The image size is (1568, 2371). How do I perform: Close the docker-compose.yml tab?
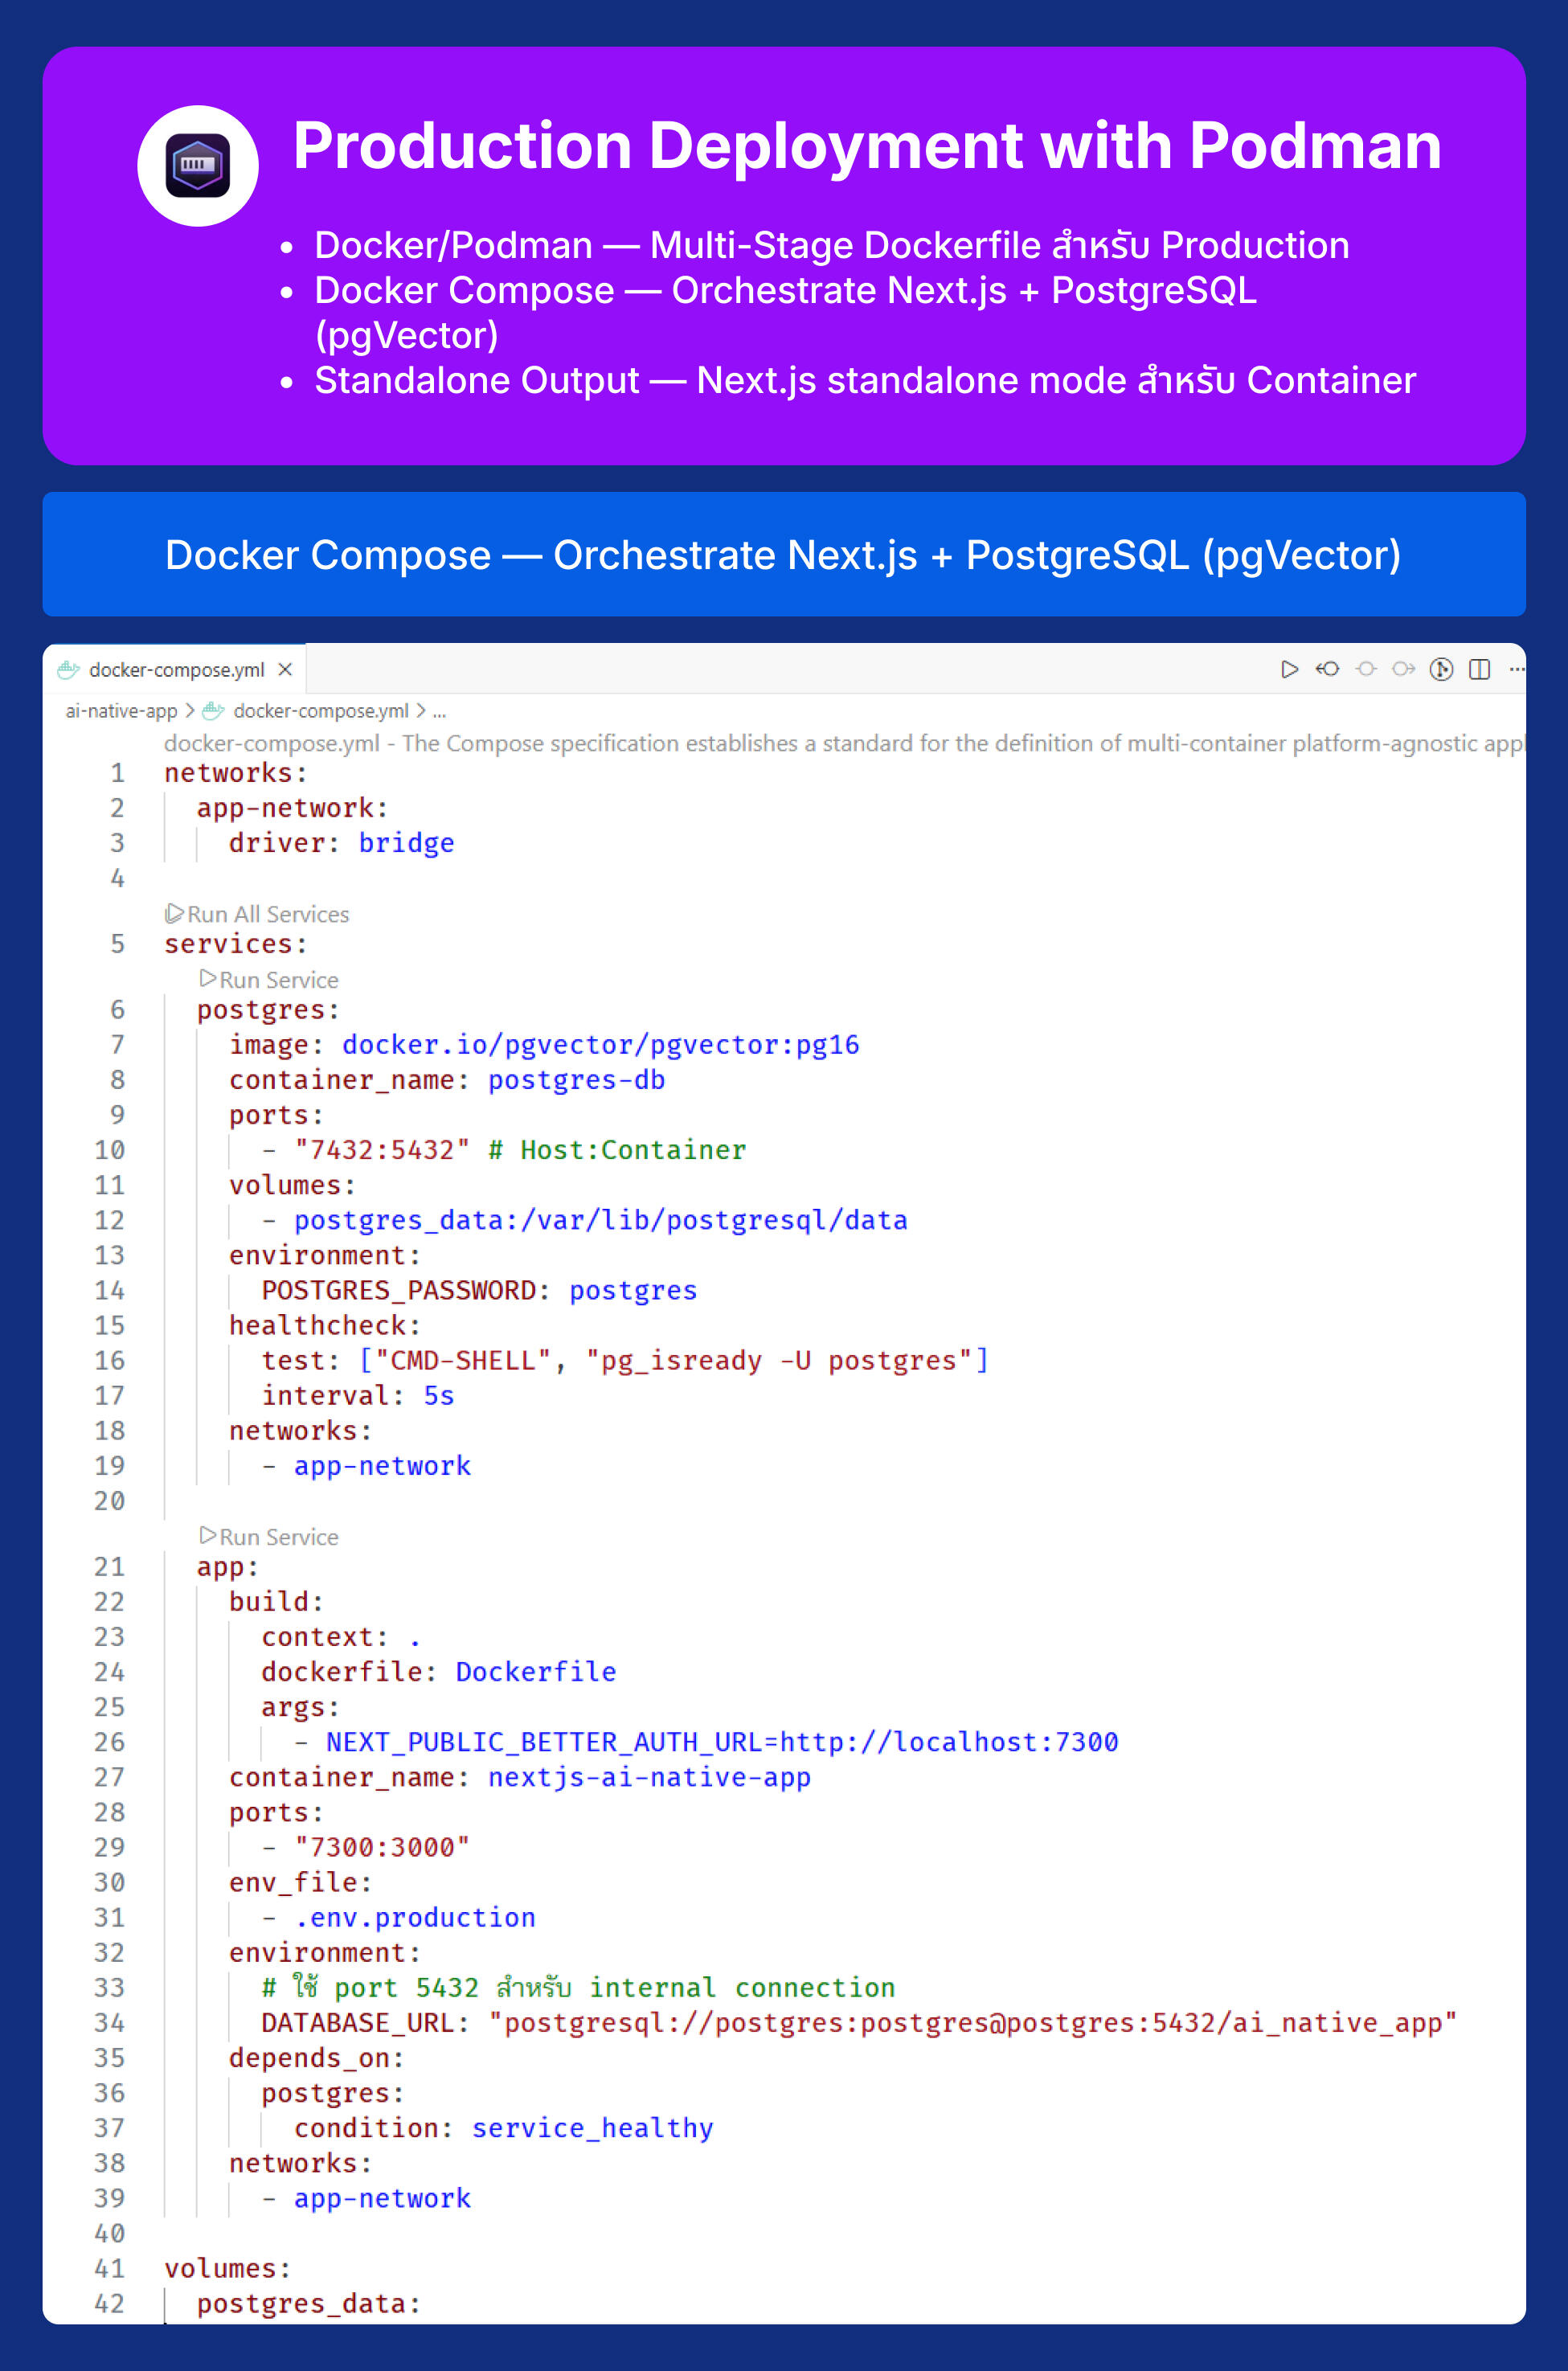click(x=286, y=669)
